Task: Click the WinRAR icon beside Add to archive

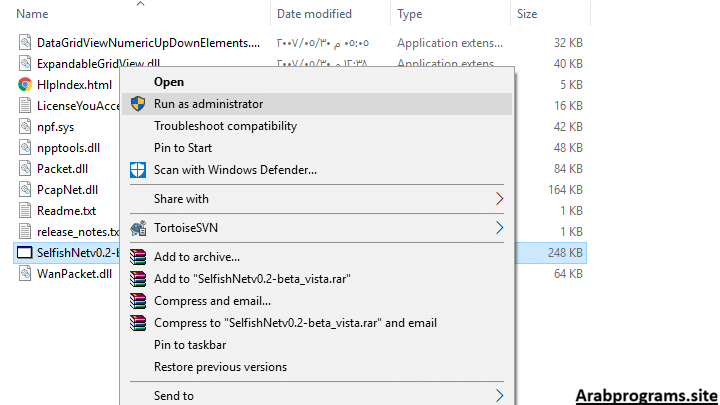Action: [x=138, y=257]
